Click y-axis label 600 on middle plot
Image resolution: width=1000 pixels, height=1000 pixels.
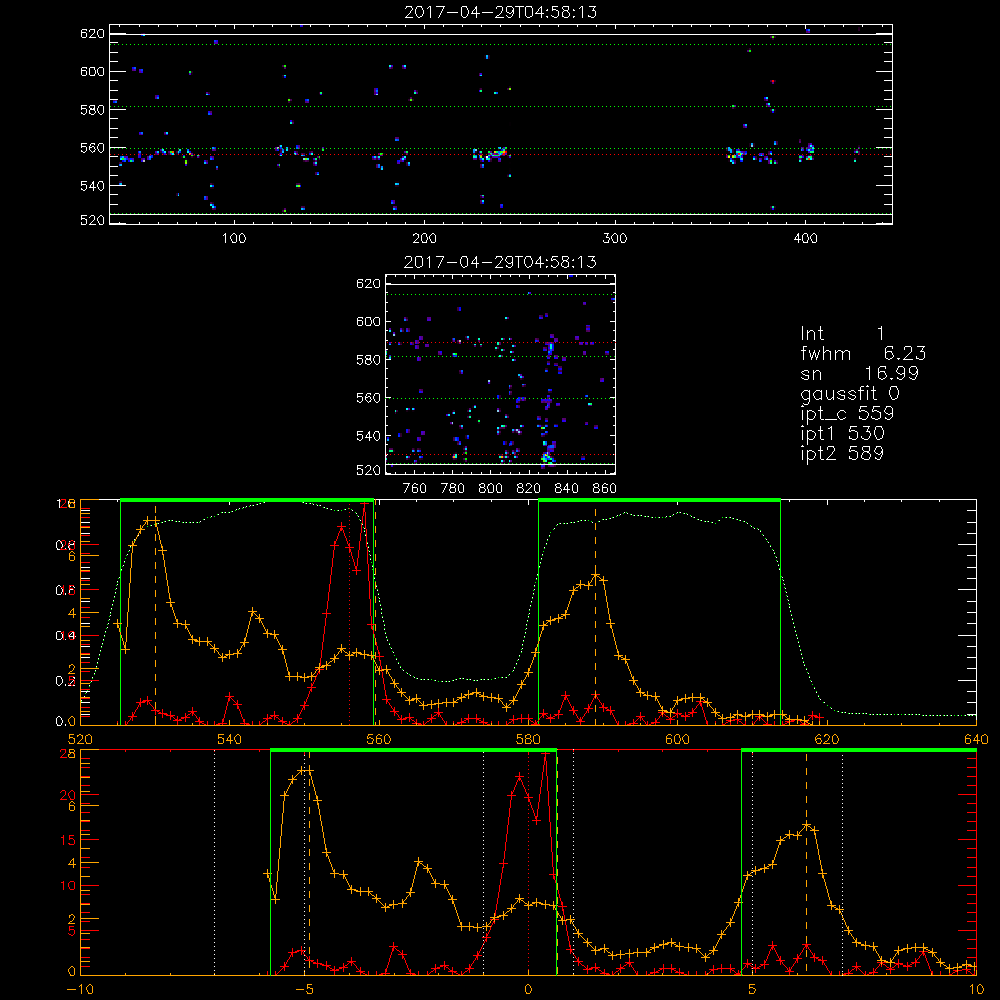368,321
